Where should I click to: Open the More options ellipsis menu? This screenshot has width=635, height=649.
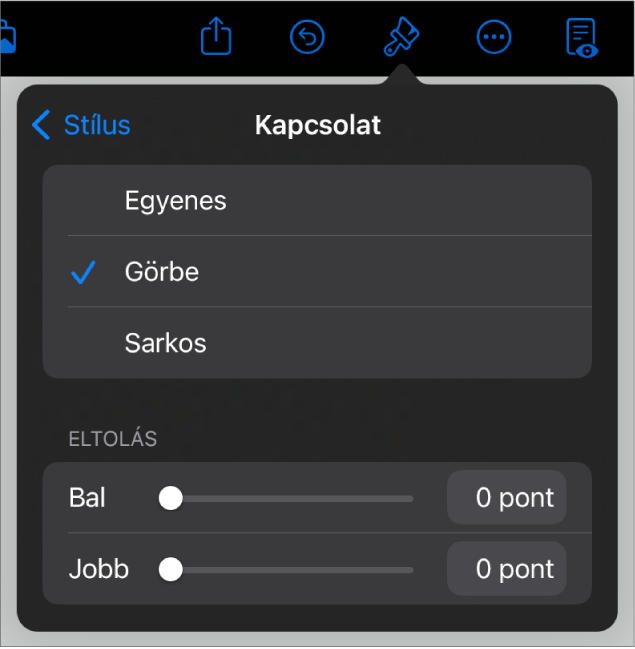tap(494, 38)
